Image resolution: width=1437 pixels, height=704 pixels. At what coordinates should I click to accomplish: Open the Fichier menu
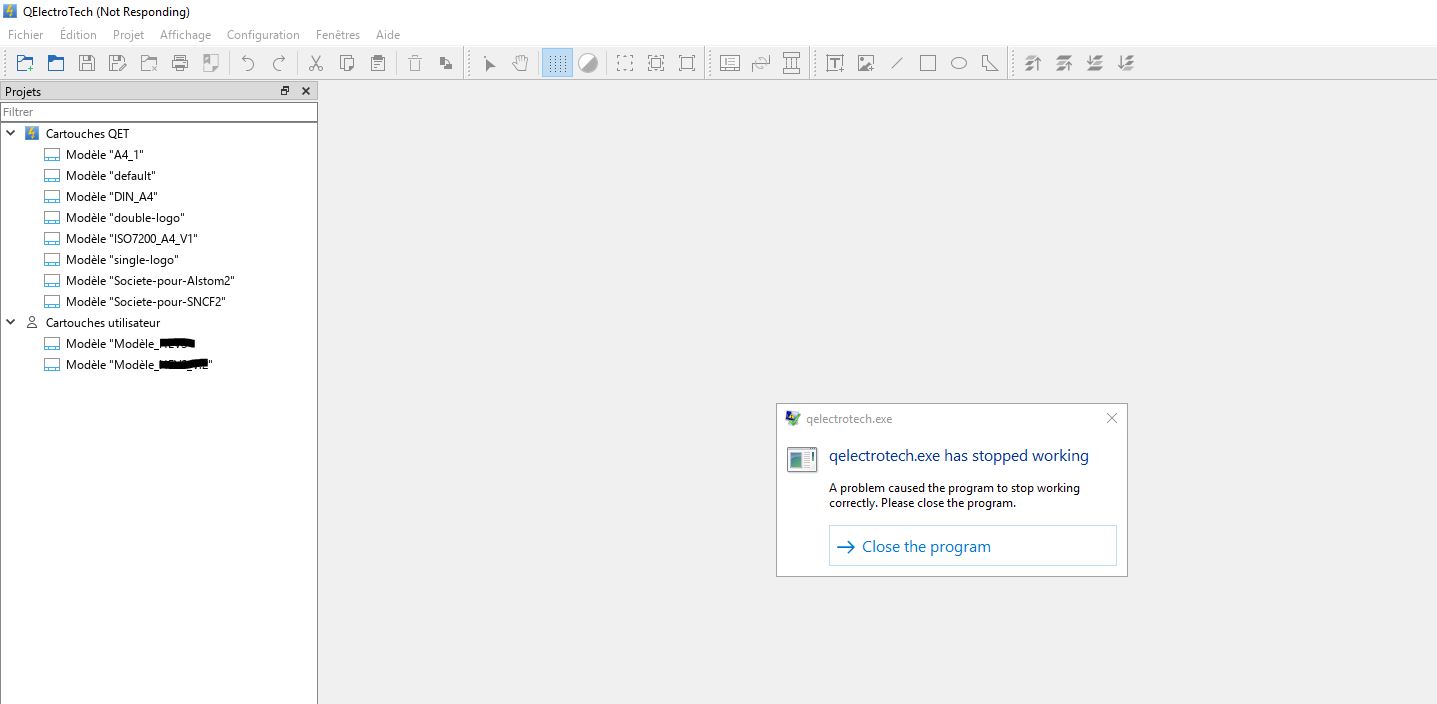(x=26, y=35)
